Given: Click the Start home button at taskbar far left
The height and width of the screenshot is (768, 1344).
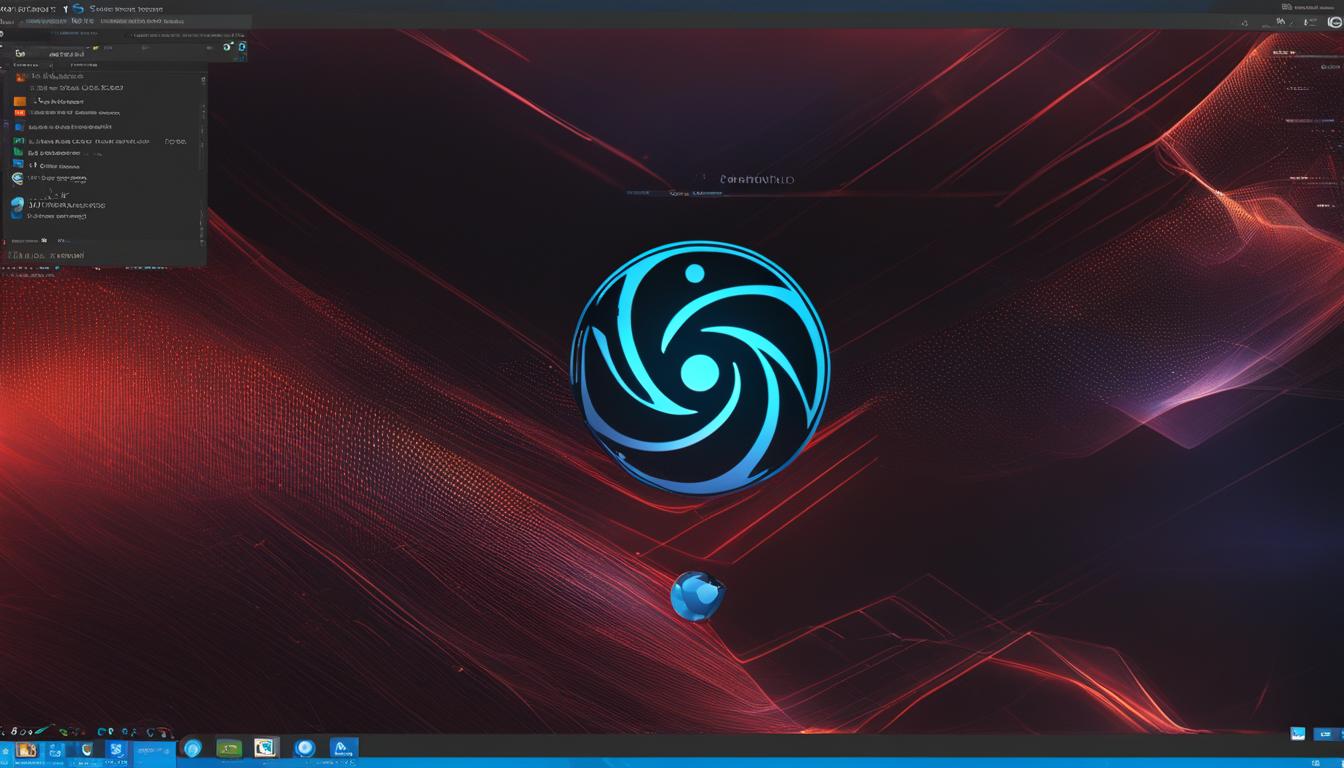Looking at the screenshot, I should coord(6,750).
